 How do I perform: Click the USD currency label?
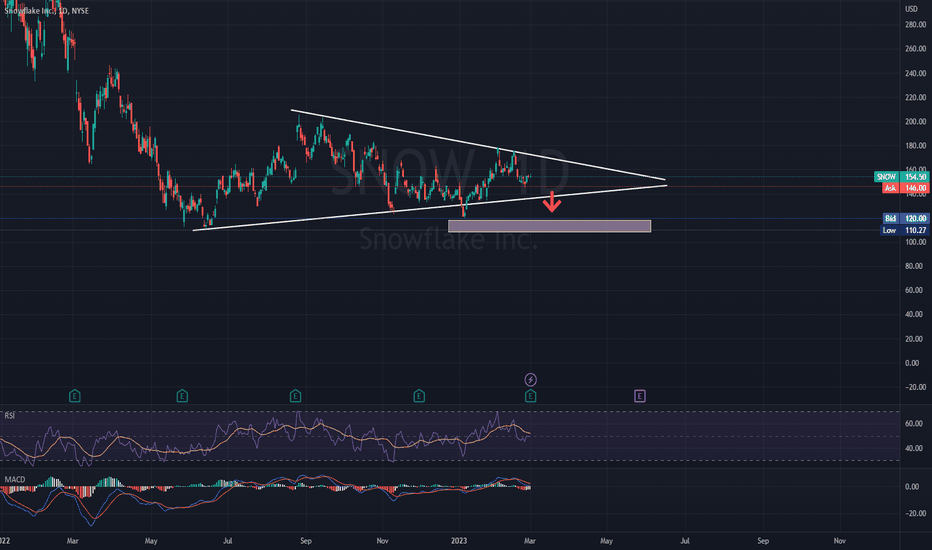point(911,9)
